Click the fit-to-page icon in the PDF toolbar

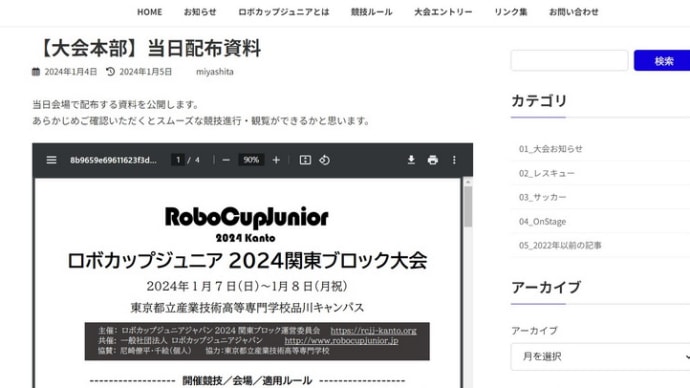point(305,160)
